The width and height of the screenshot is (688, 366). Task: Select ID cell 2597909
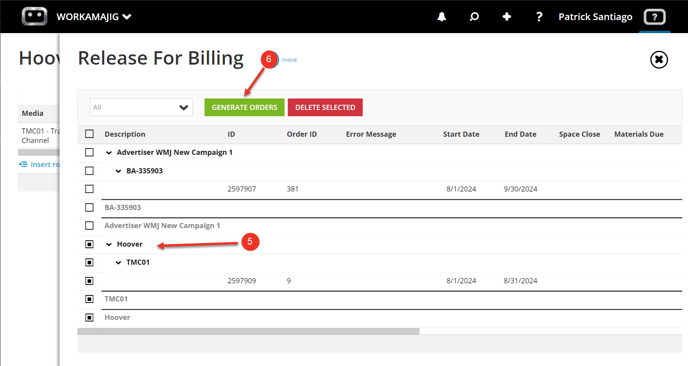(242, 281)
